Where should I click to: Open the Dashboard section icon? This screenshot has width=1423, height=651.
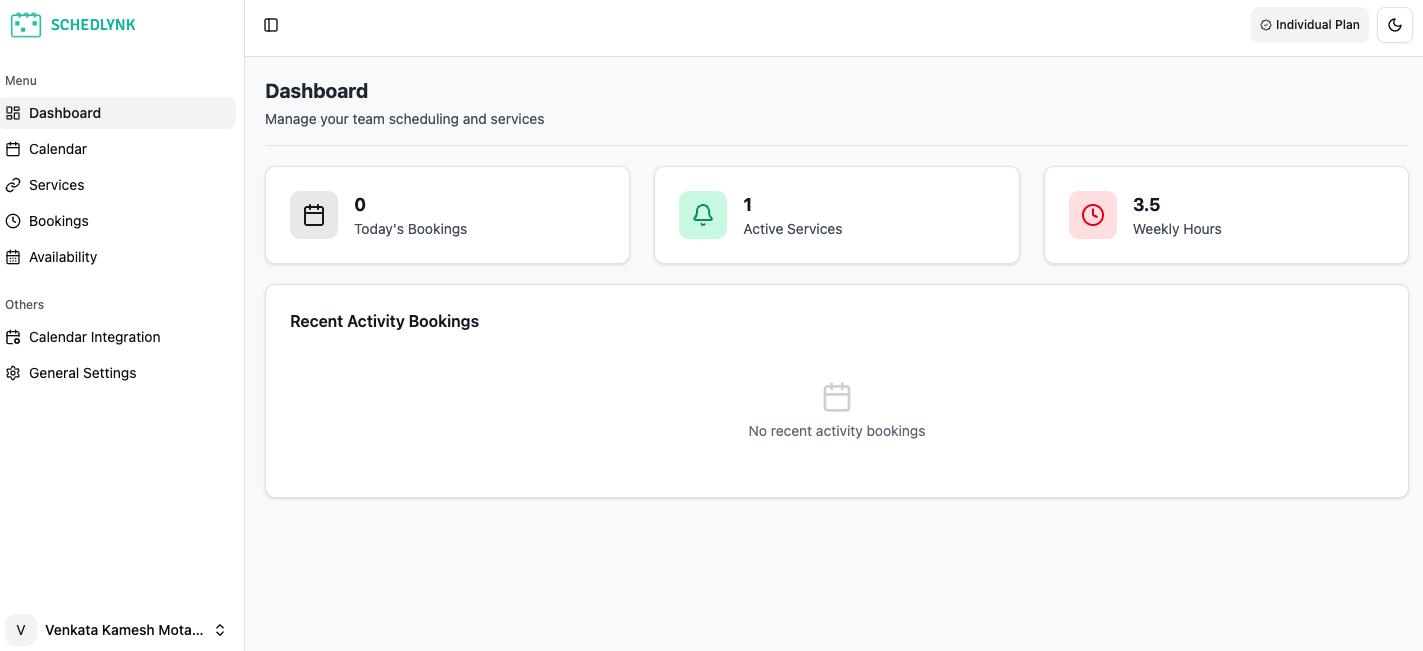13,112
